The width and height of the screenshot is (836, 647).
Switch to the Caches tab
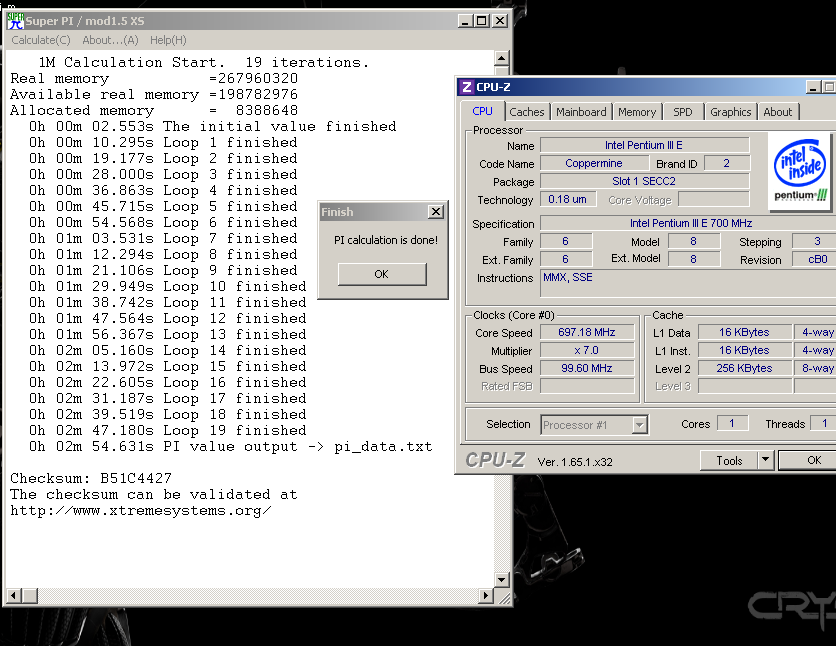click(x=527, y=112)
